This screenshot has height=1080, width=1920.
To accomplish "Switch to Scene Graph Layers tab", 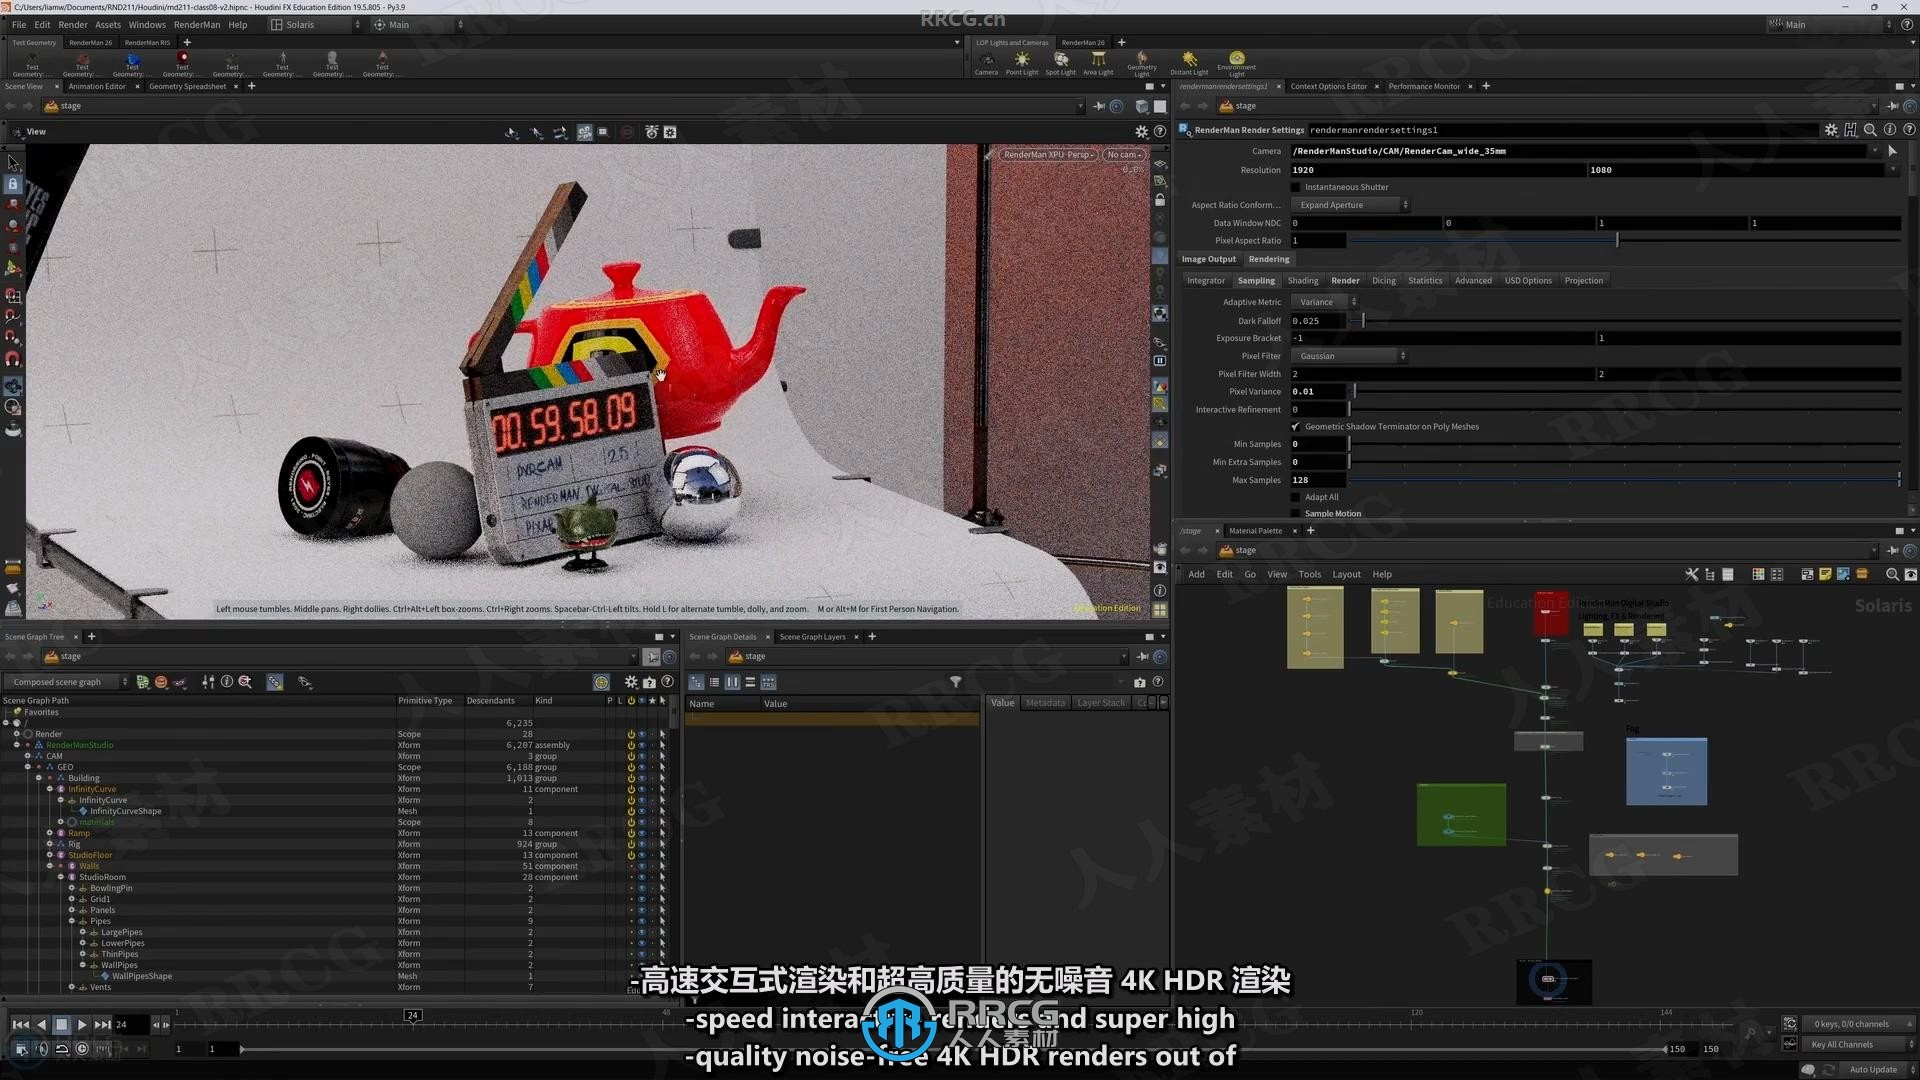I will pos(812,637).
